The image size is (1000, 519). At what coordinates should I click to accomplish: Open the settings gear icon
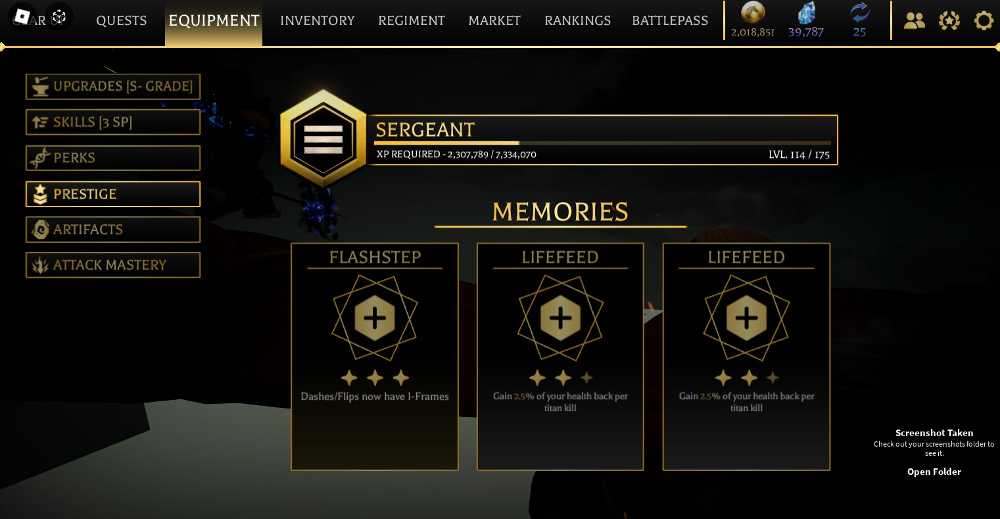tap(983, 20)
